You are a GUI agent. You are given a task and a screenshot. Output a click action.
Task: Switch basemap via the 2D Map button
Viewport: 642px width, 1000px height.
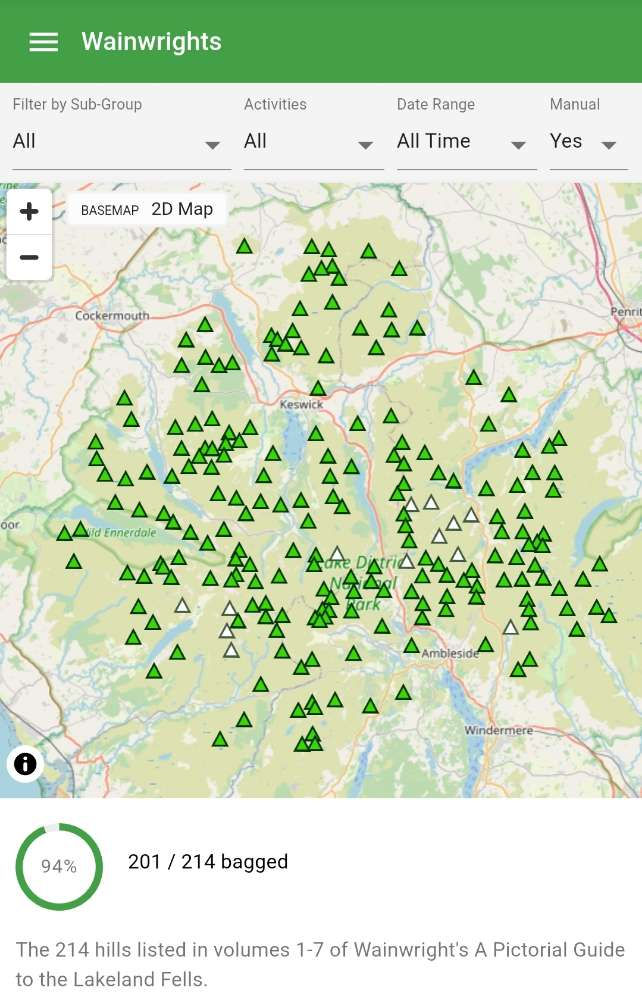click(147, 209)
